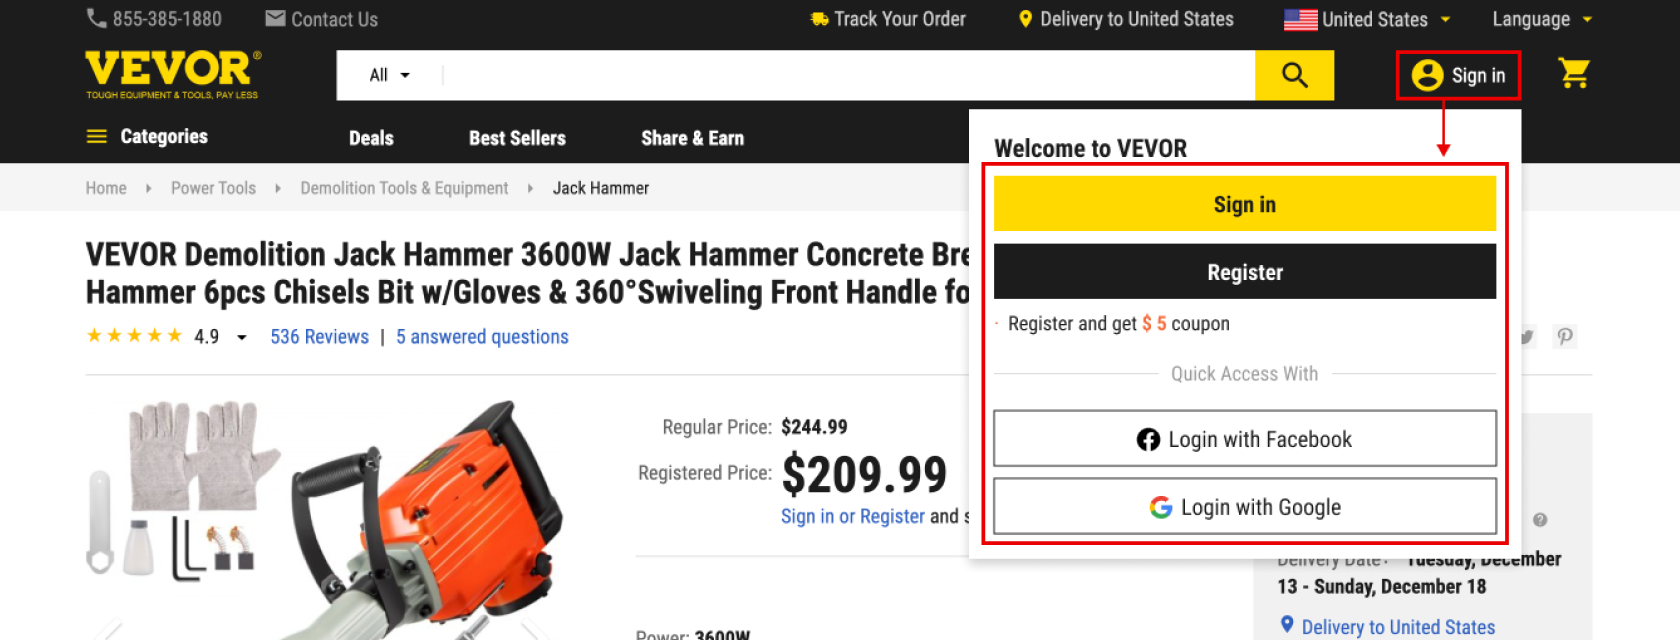
Task: Click Track Your Order truck link
Action: (888, 19)
